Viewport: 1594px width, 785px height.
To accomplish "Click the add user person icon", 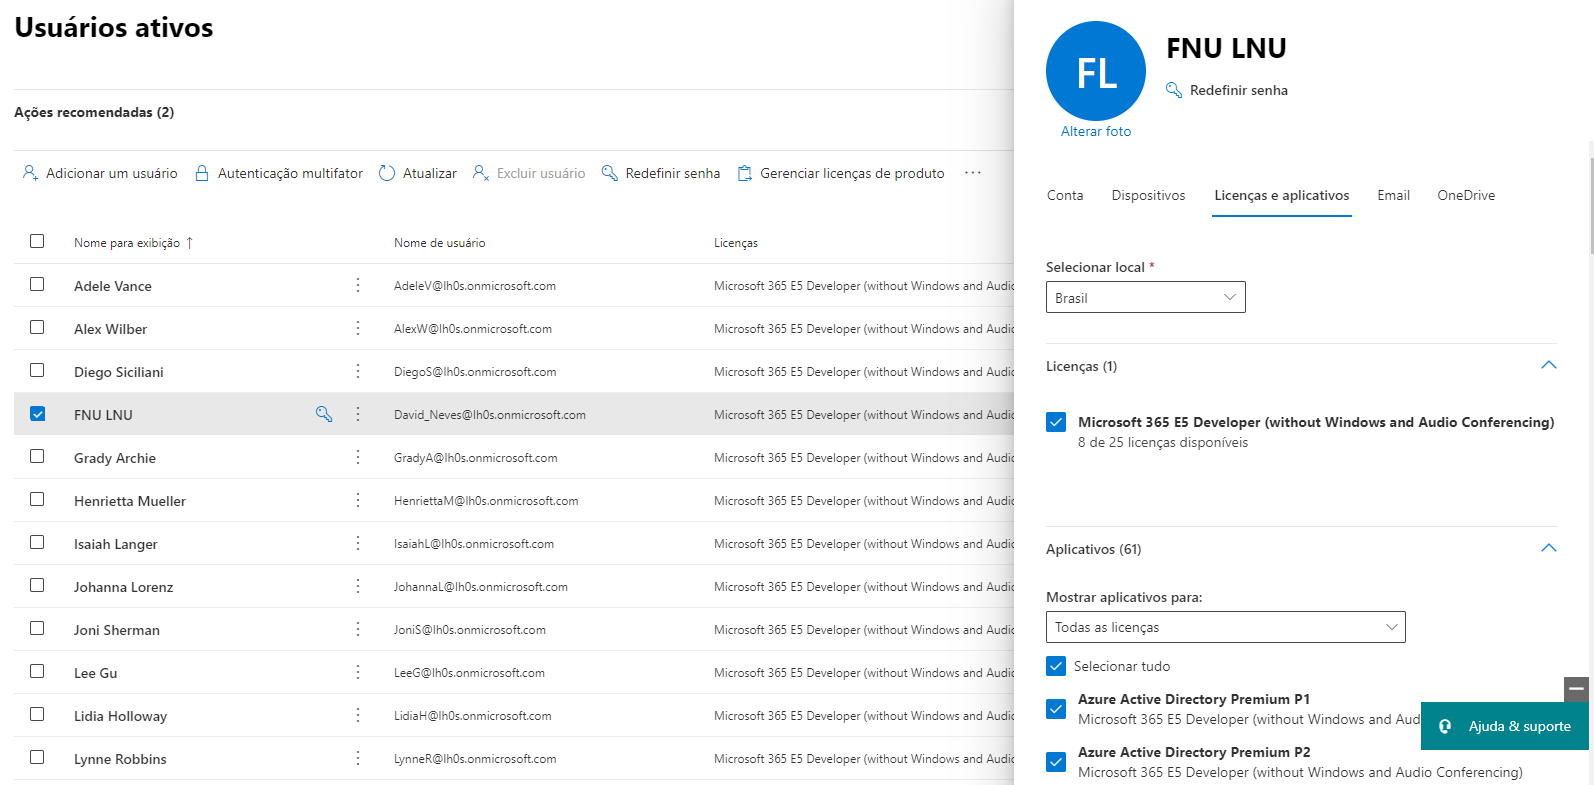I will click(x=30, y=173).
